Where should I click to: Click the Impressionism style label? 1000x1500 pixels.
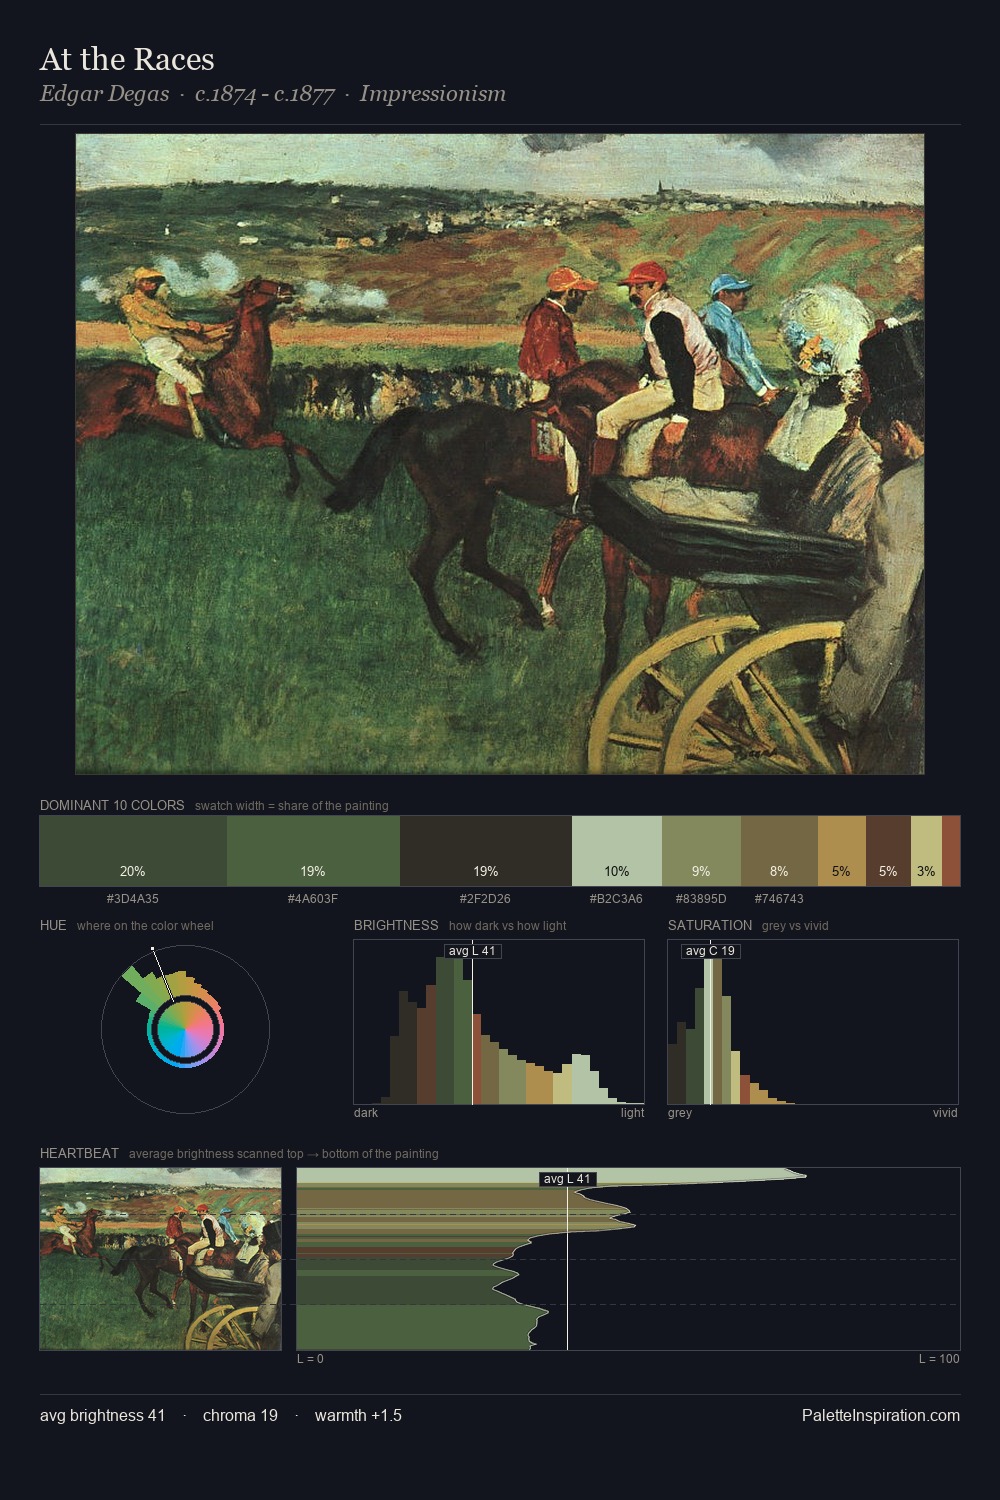(x=433, y=94)
